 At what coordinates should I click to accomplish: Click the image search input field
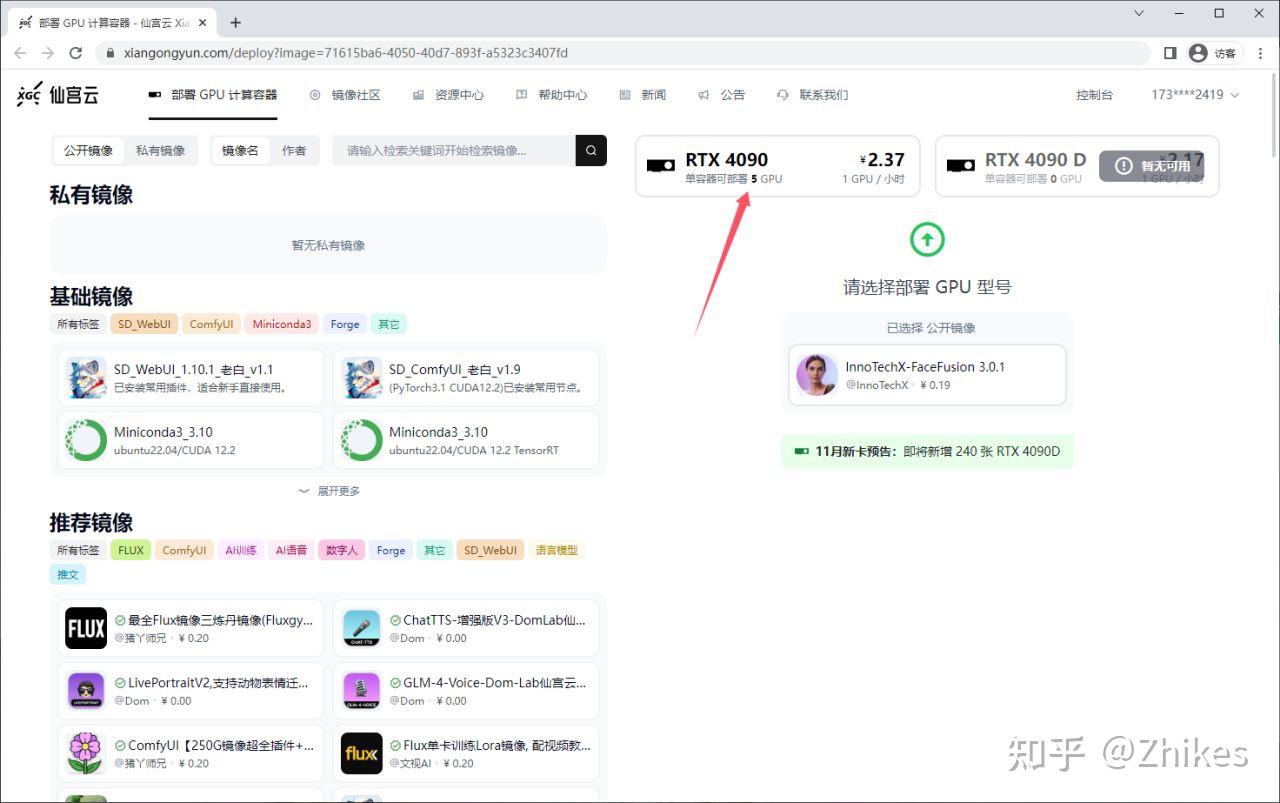pyautogui.click(x=454, y=150)
